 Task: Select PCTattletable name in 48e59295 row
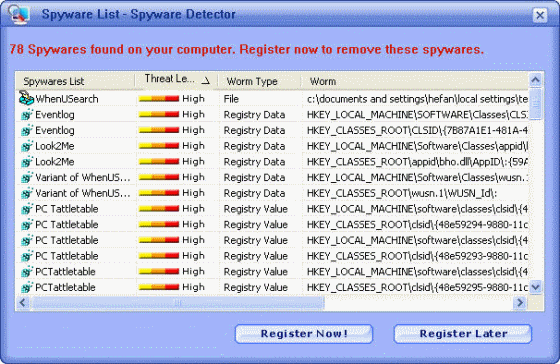pyautogui.click(x=65, y=288)
